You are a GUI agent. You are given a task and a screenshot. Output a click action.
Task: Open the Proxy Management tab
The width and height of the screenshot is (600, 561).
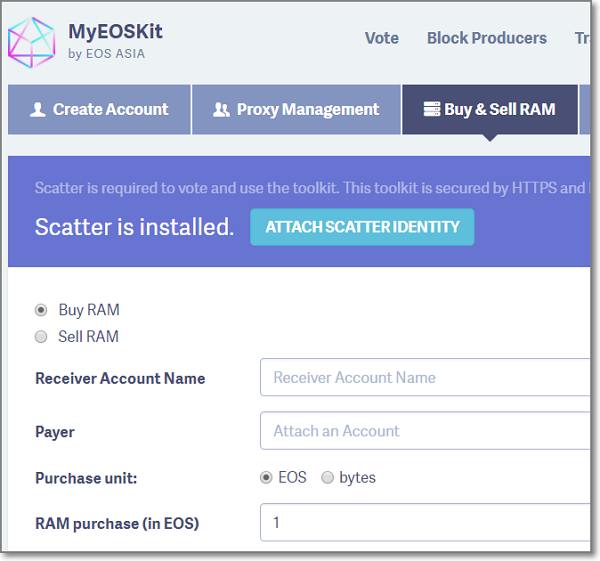(x=296, y=109)
